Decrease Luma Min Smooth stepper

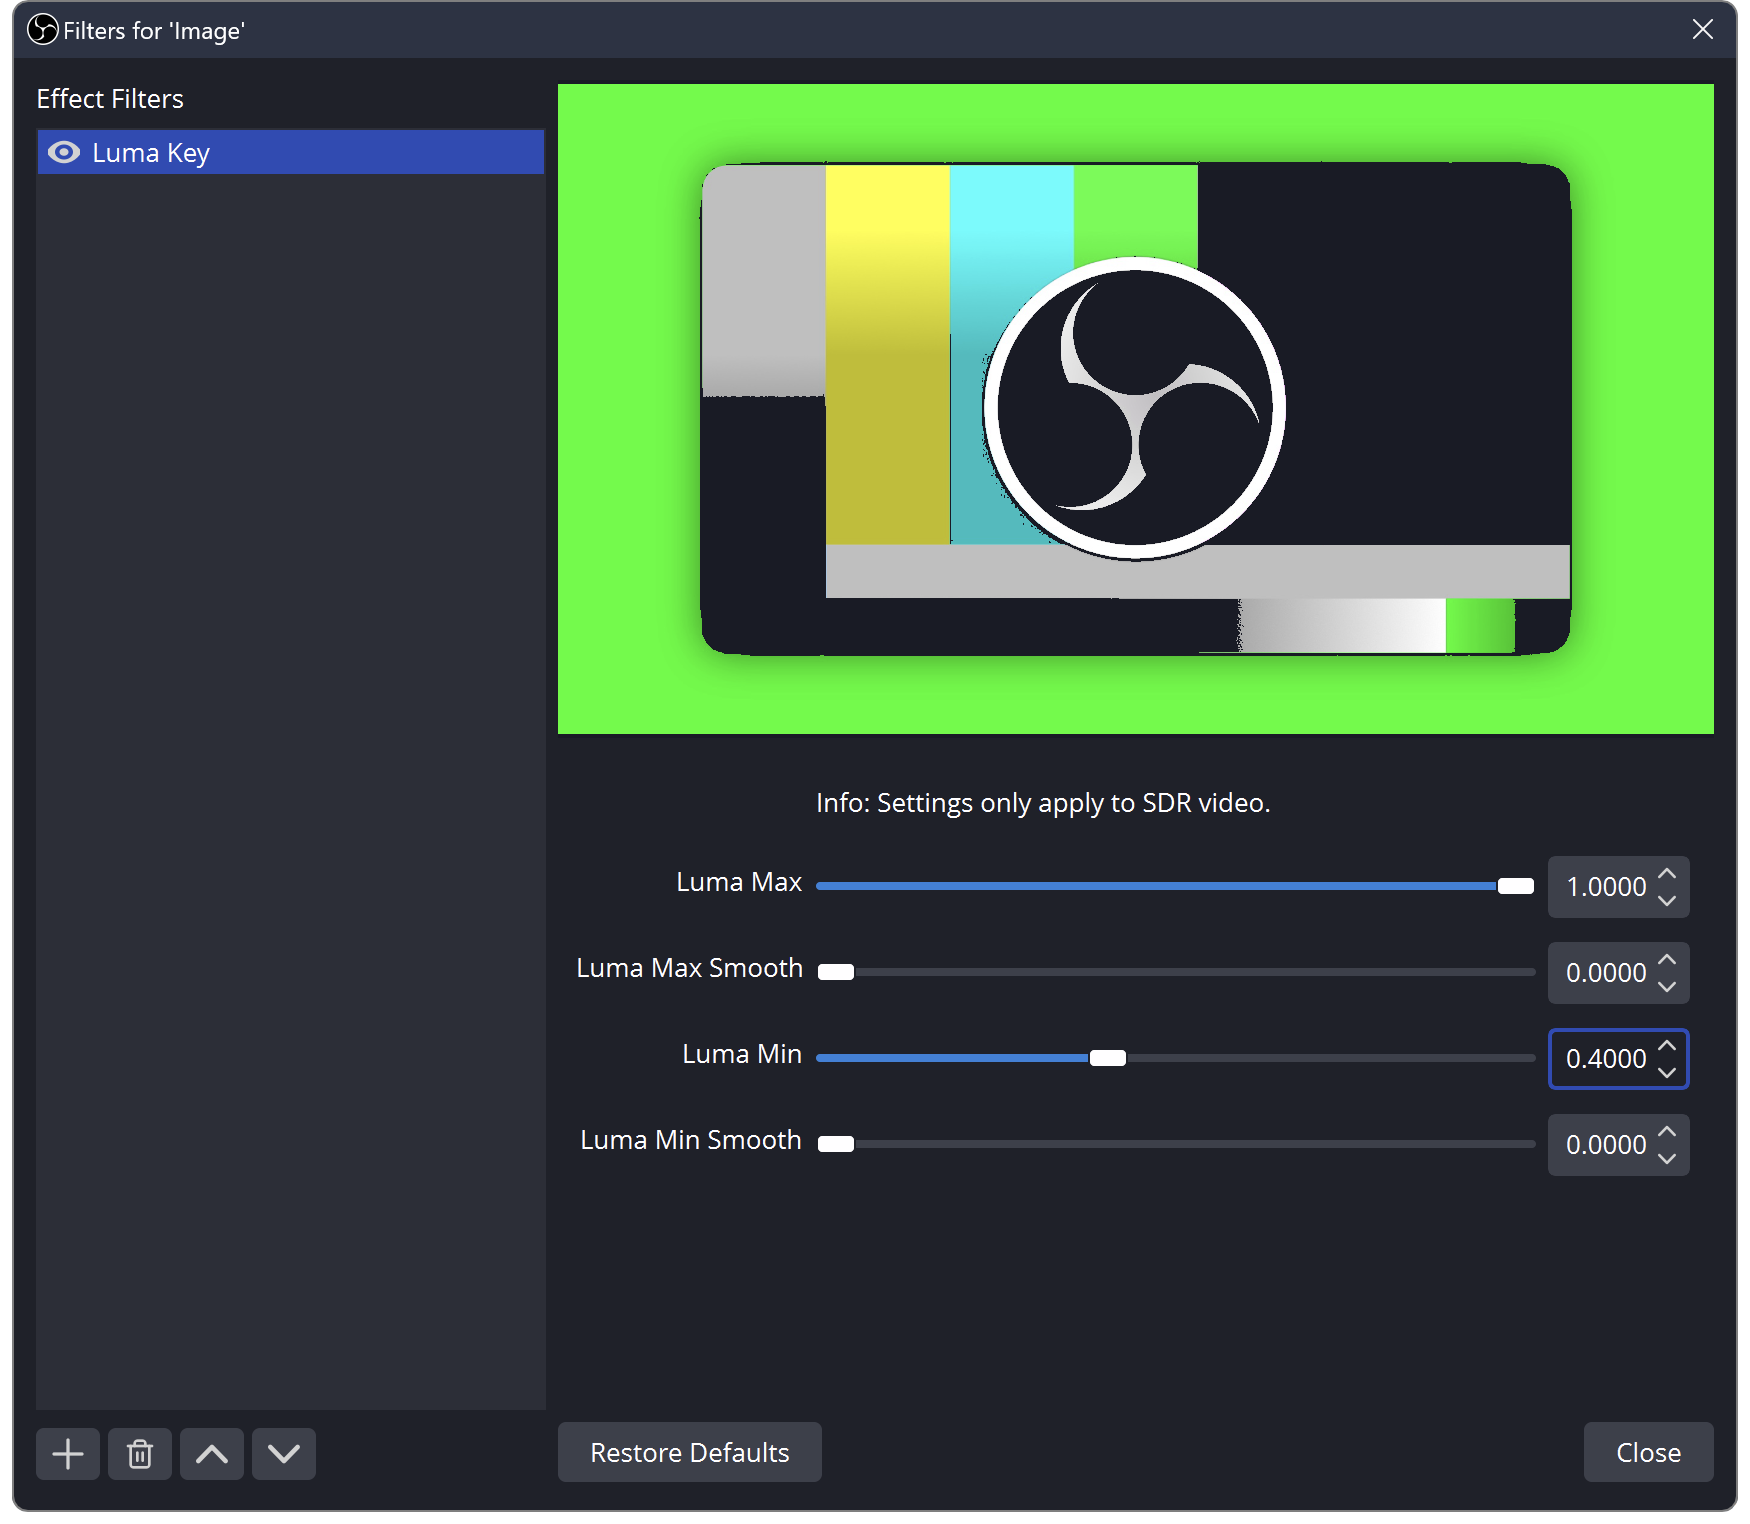(1667, 1158)
